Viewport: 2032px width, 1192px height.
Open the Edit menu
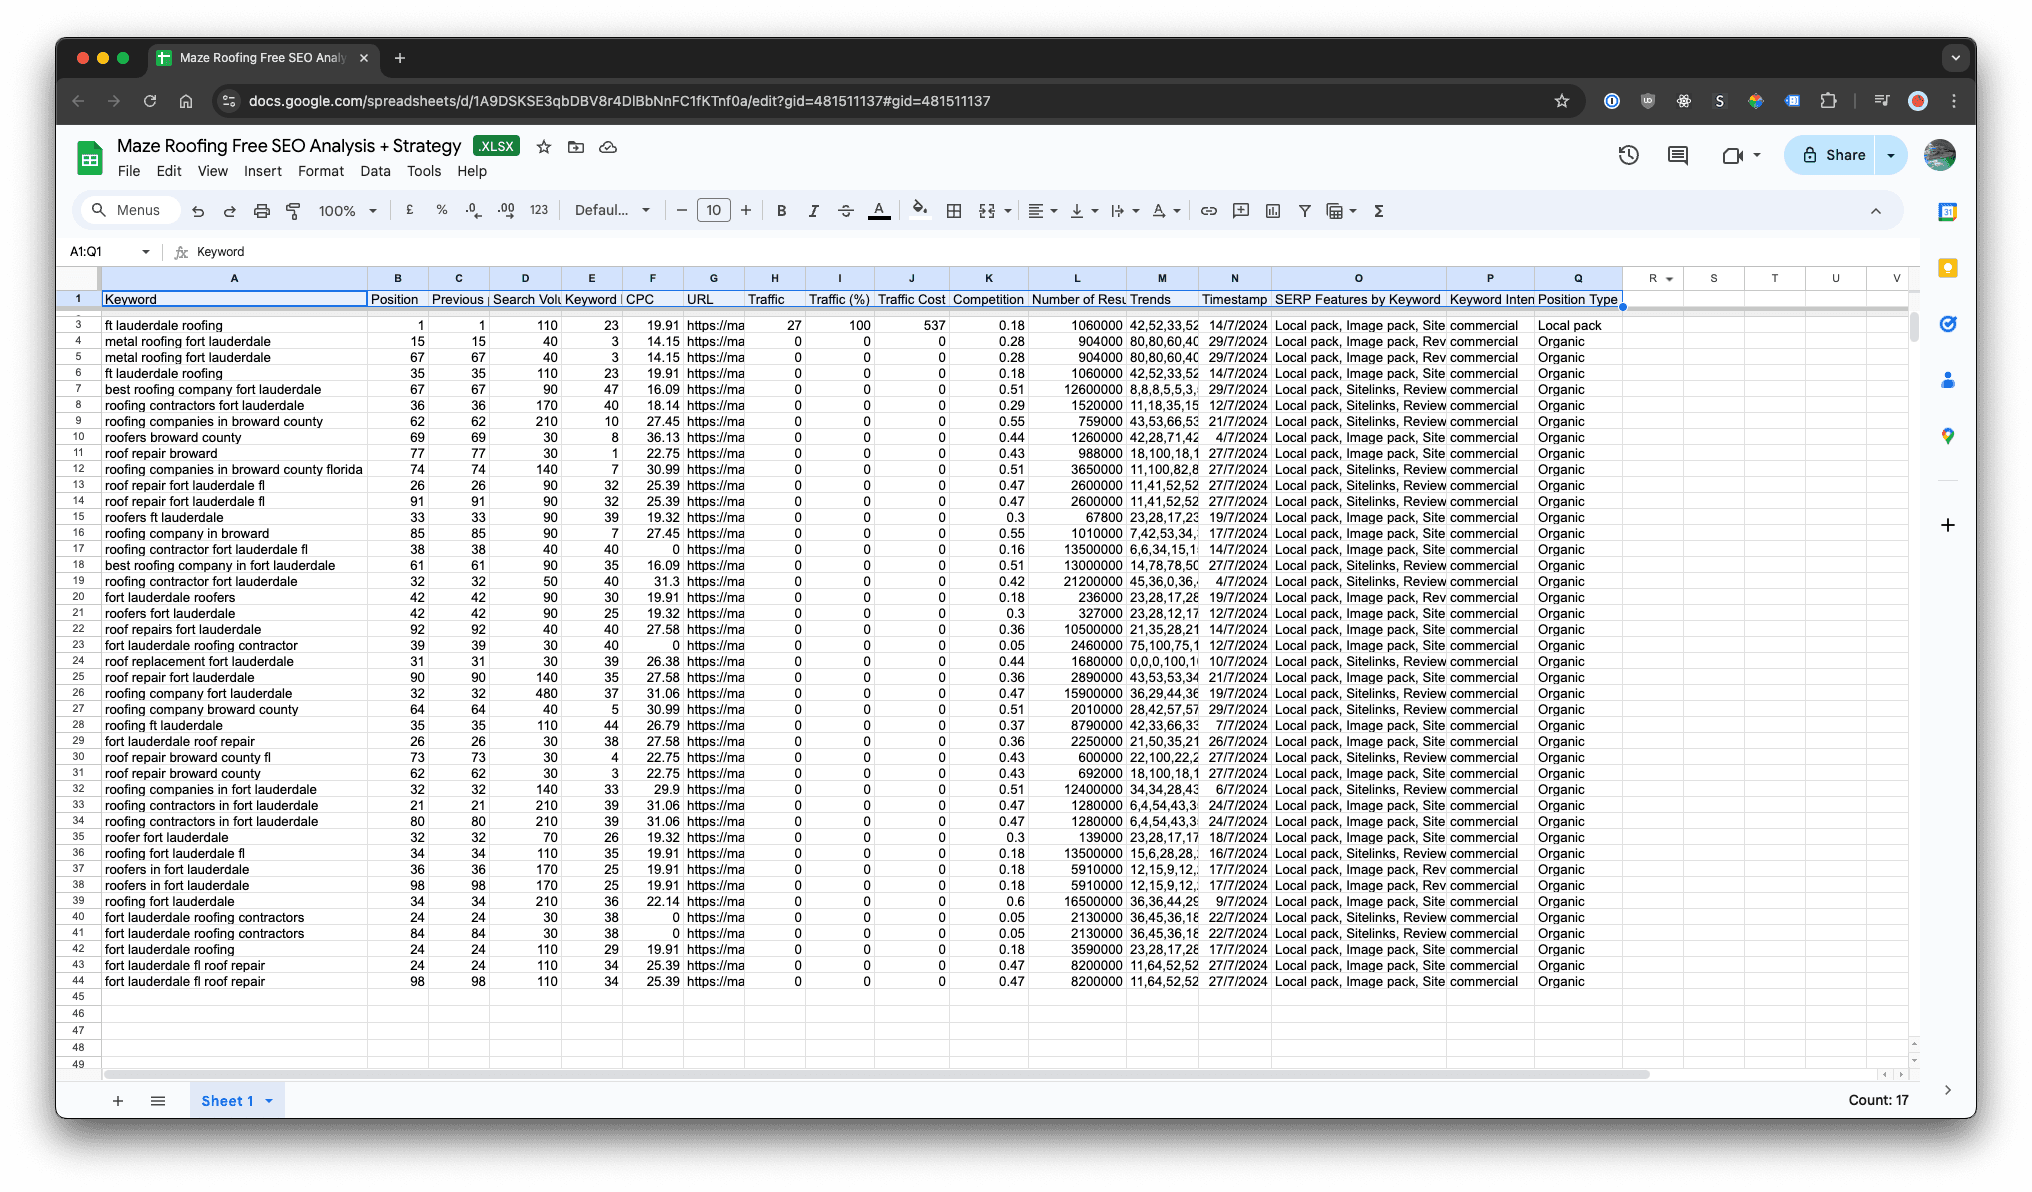click(x=169, y=171)
